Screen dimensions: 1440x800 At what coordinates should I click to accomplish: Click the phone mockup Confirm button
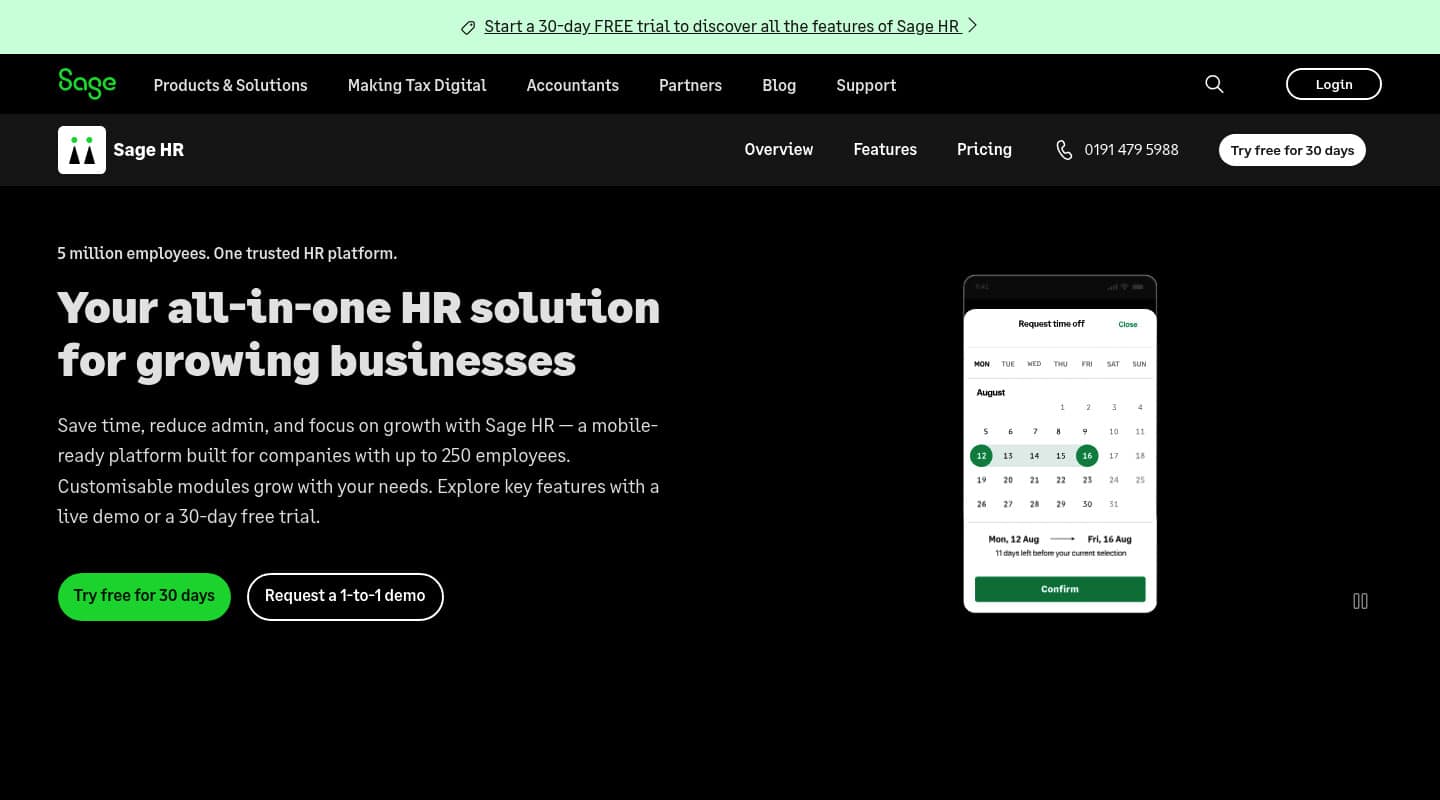(x=1060, y=589)
